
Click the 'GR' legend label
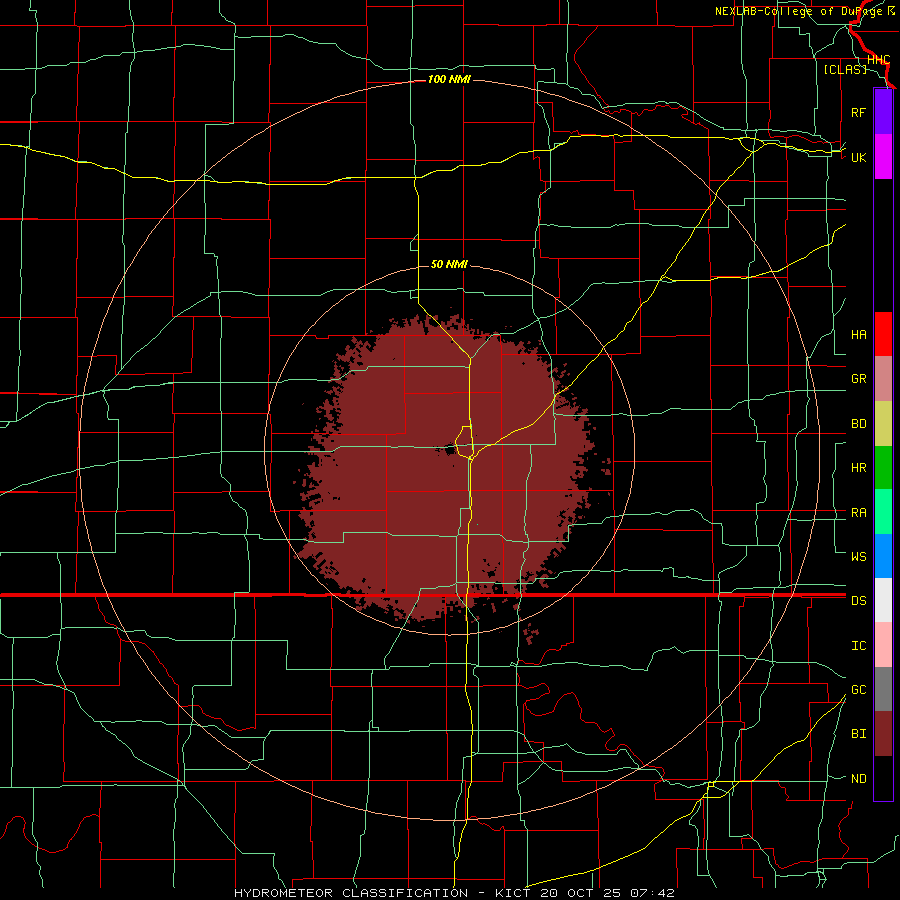858,379
